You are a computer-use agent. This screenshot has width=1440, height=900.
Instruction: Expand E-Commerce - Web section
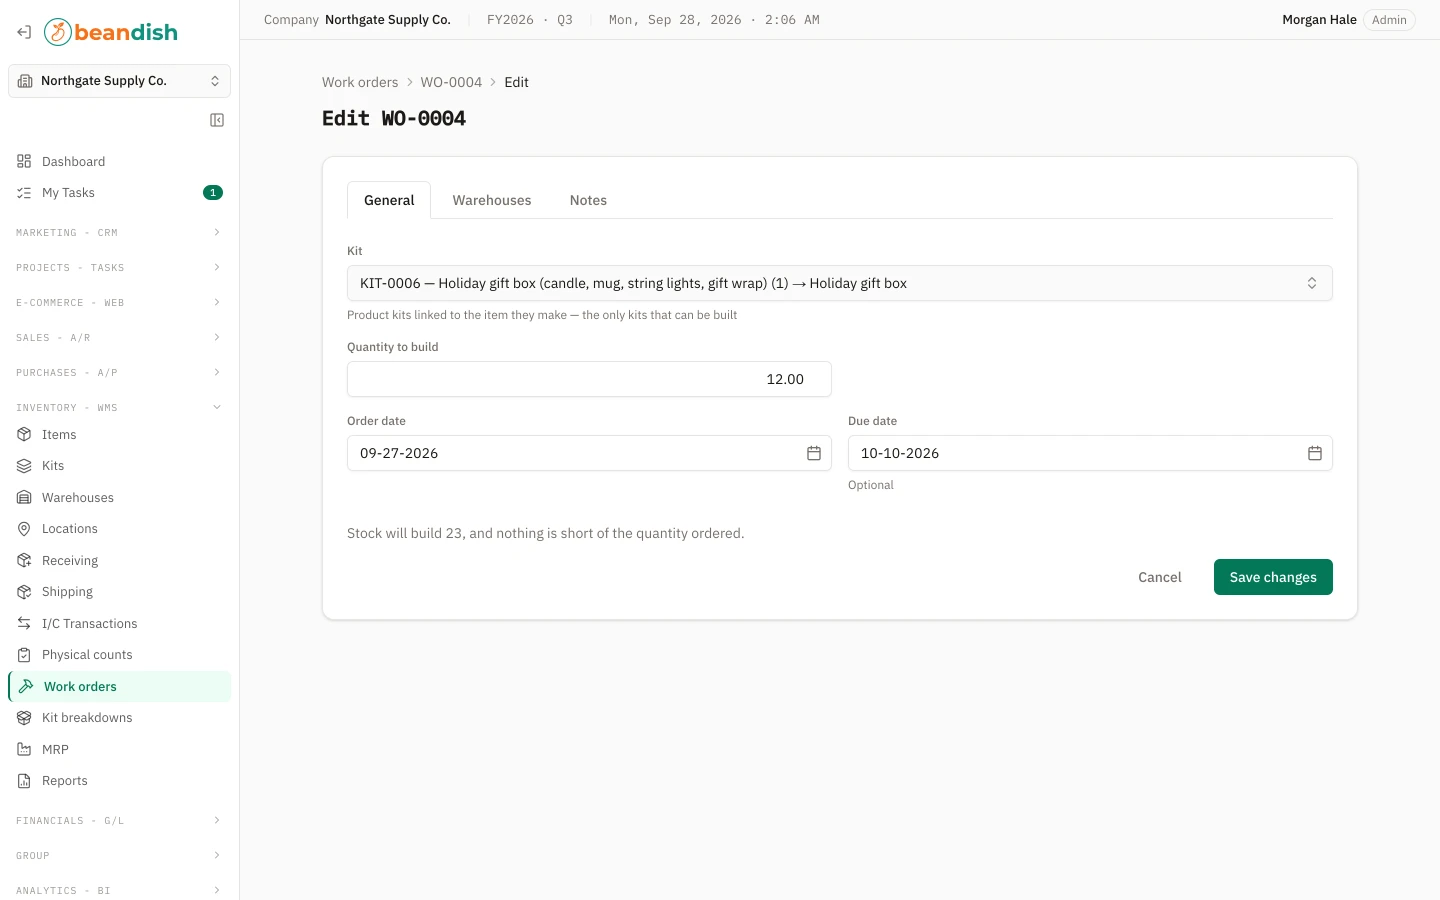tap(119, 303)
